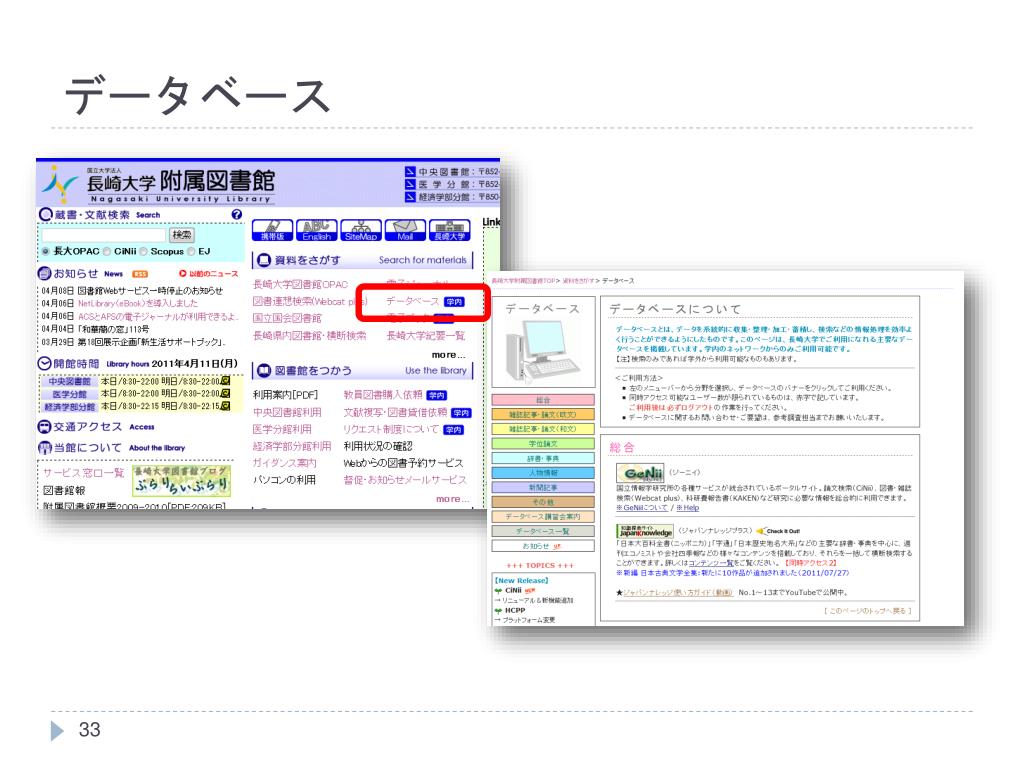The height and width of the screenshot is (768, 1024).
Task: Open the 教員図書購入依頼 link
Action: pyautogui.click(x=383, y=395)
